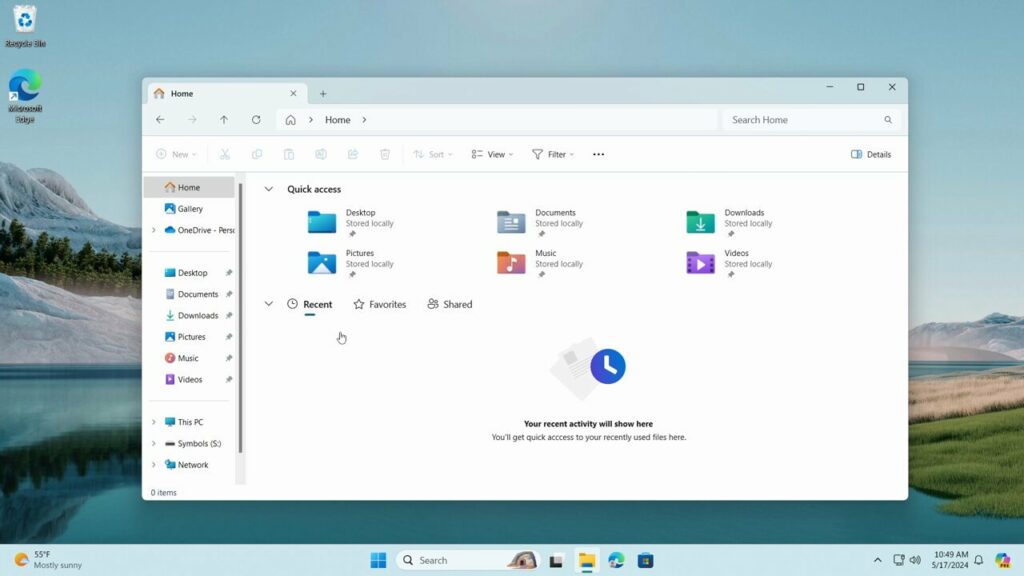Click the Copy icon in toolbar
This screenshot has width=1024, height=576.
257,154
